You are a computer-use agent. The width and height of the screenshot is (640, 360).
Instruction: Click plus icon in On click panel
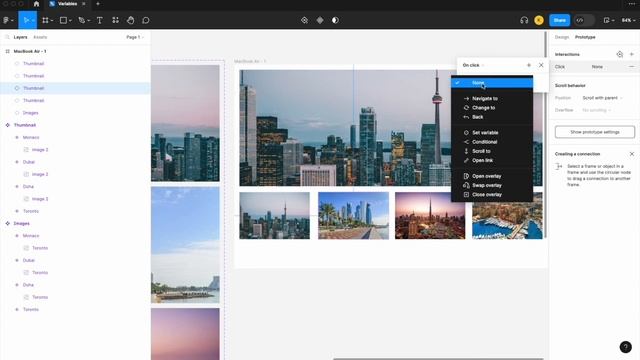click(x=529, y=65)
